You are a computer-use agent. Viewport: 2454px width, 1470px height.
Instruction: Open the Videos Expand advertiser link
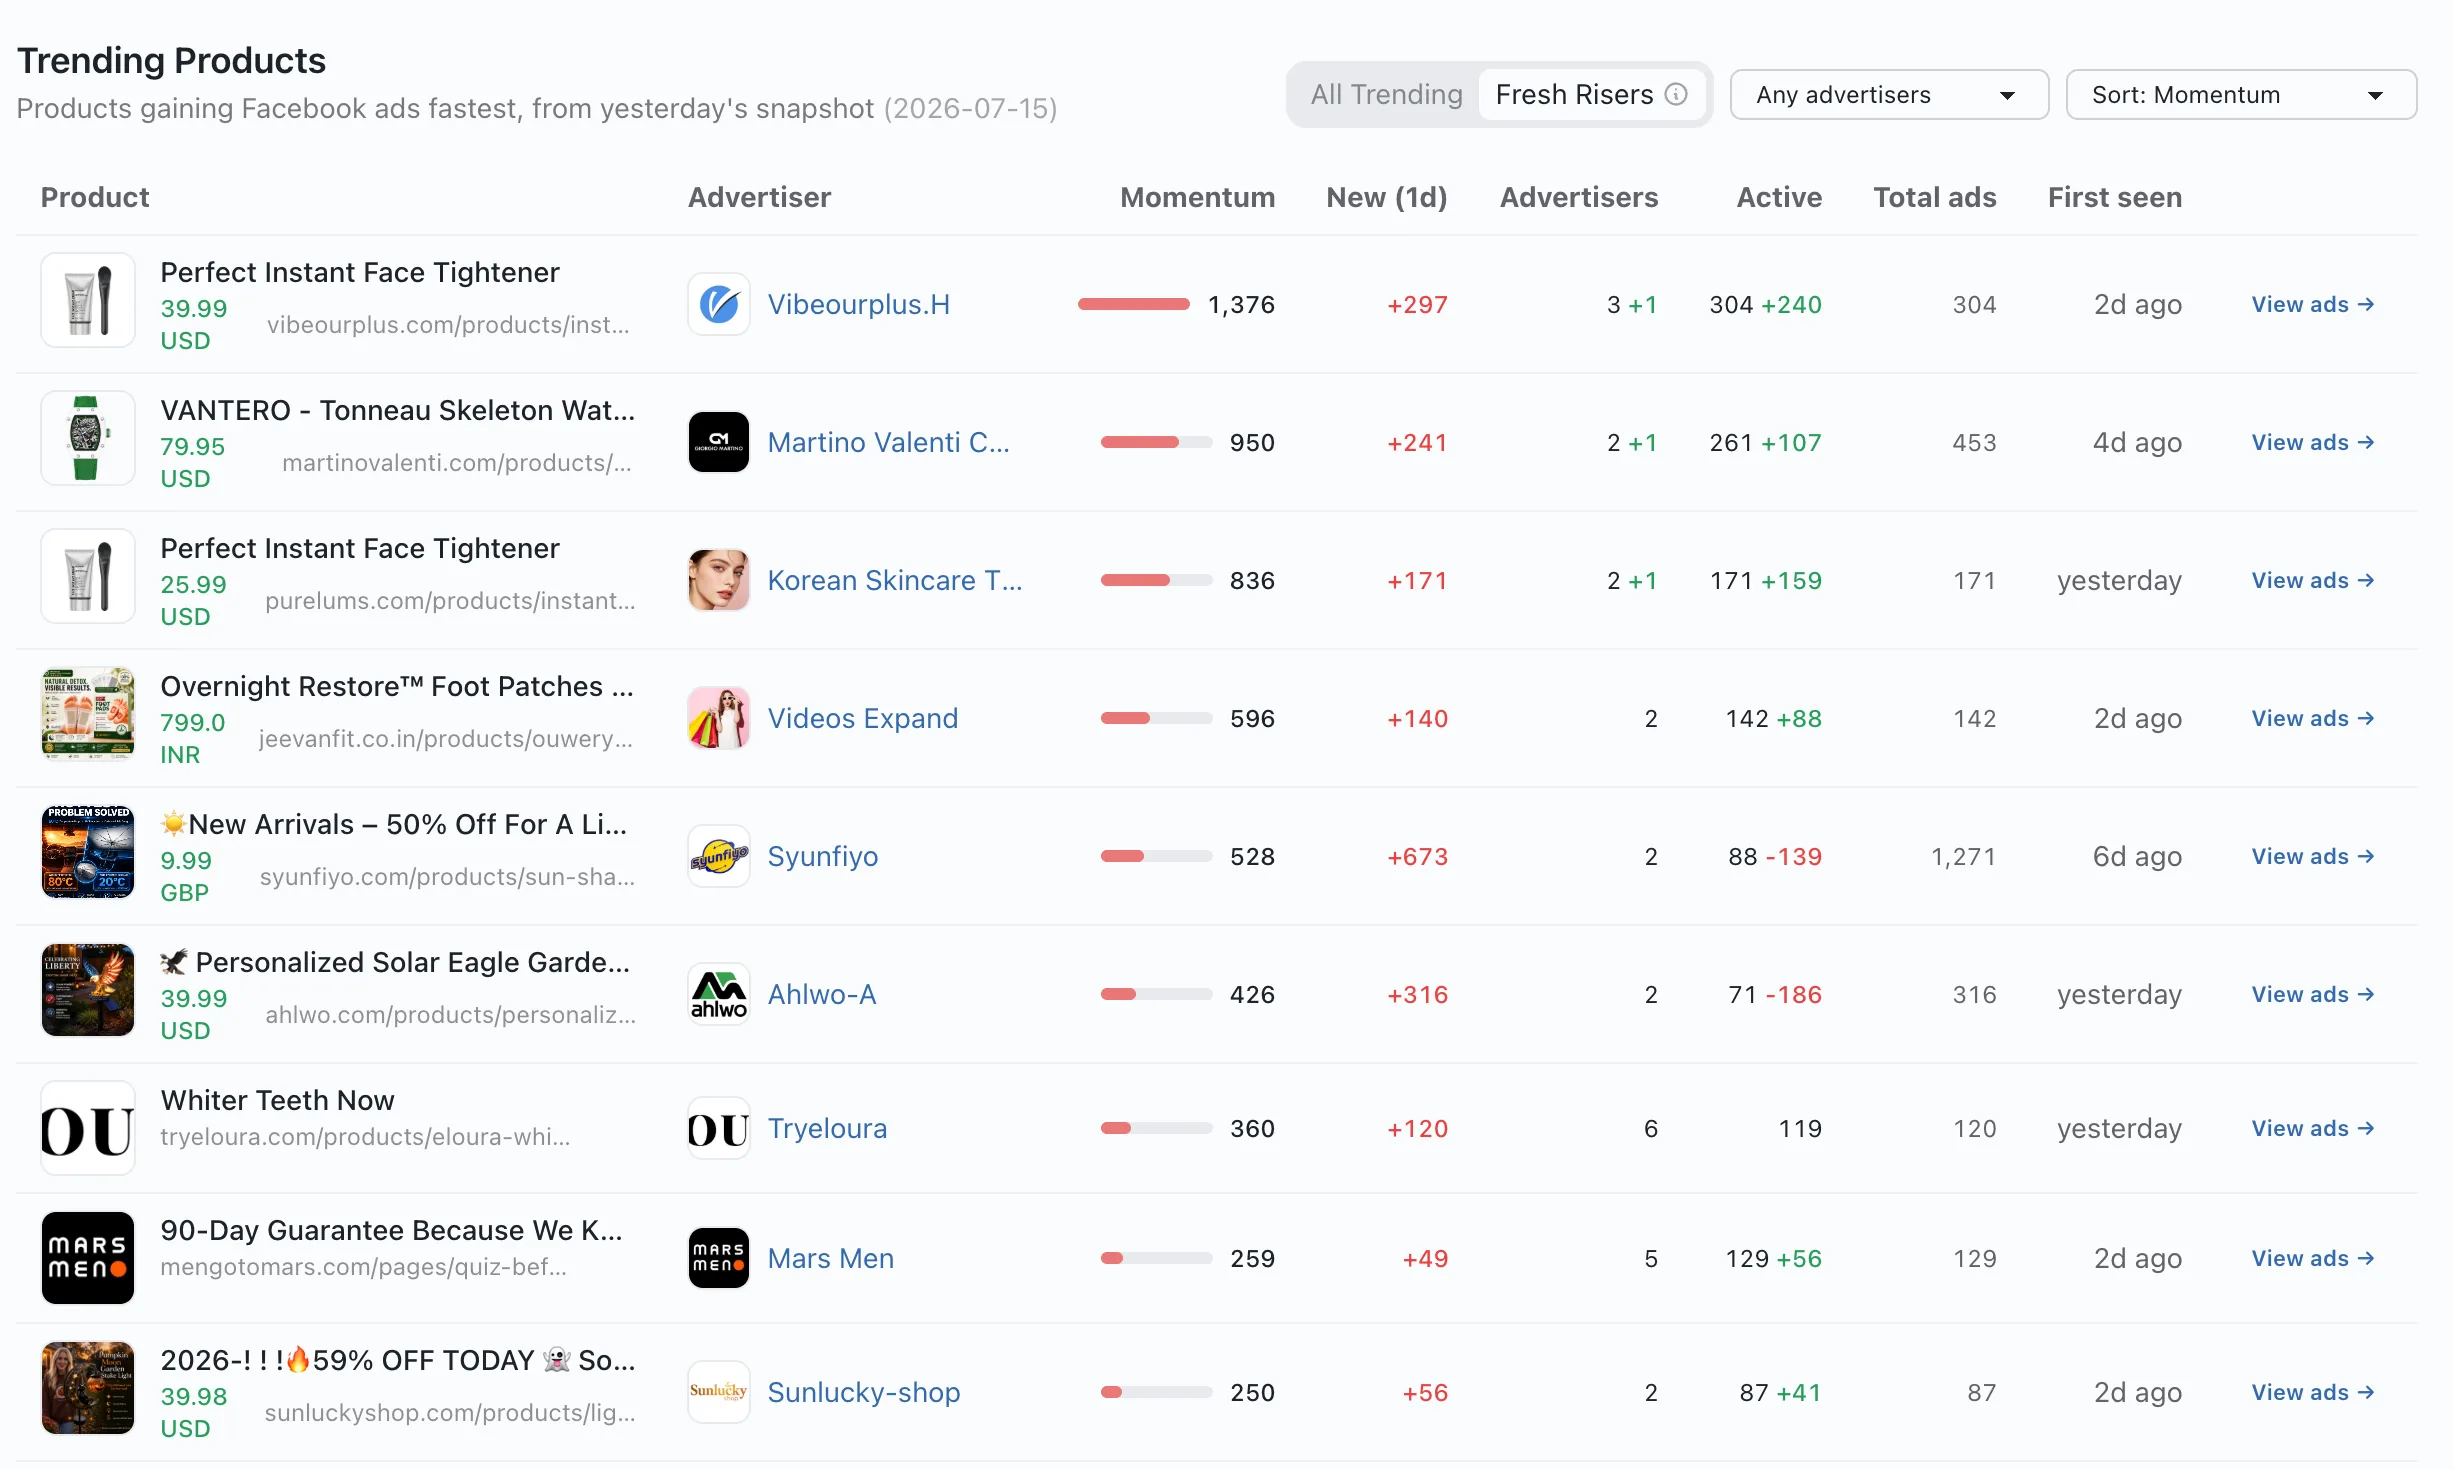(x=863, y=718)
